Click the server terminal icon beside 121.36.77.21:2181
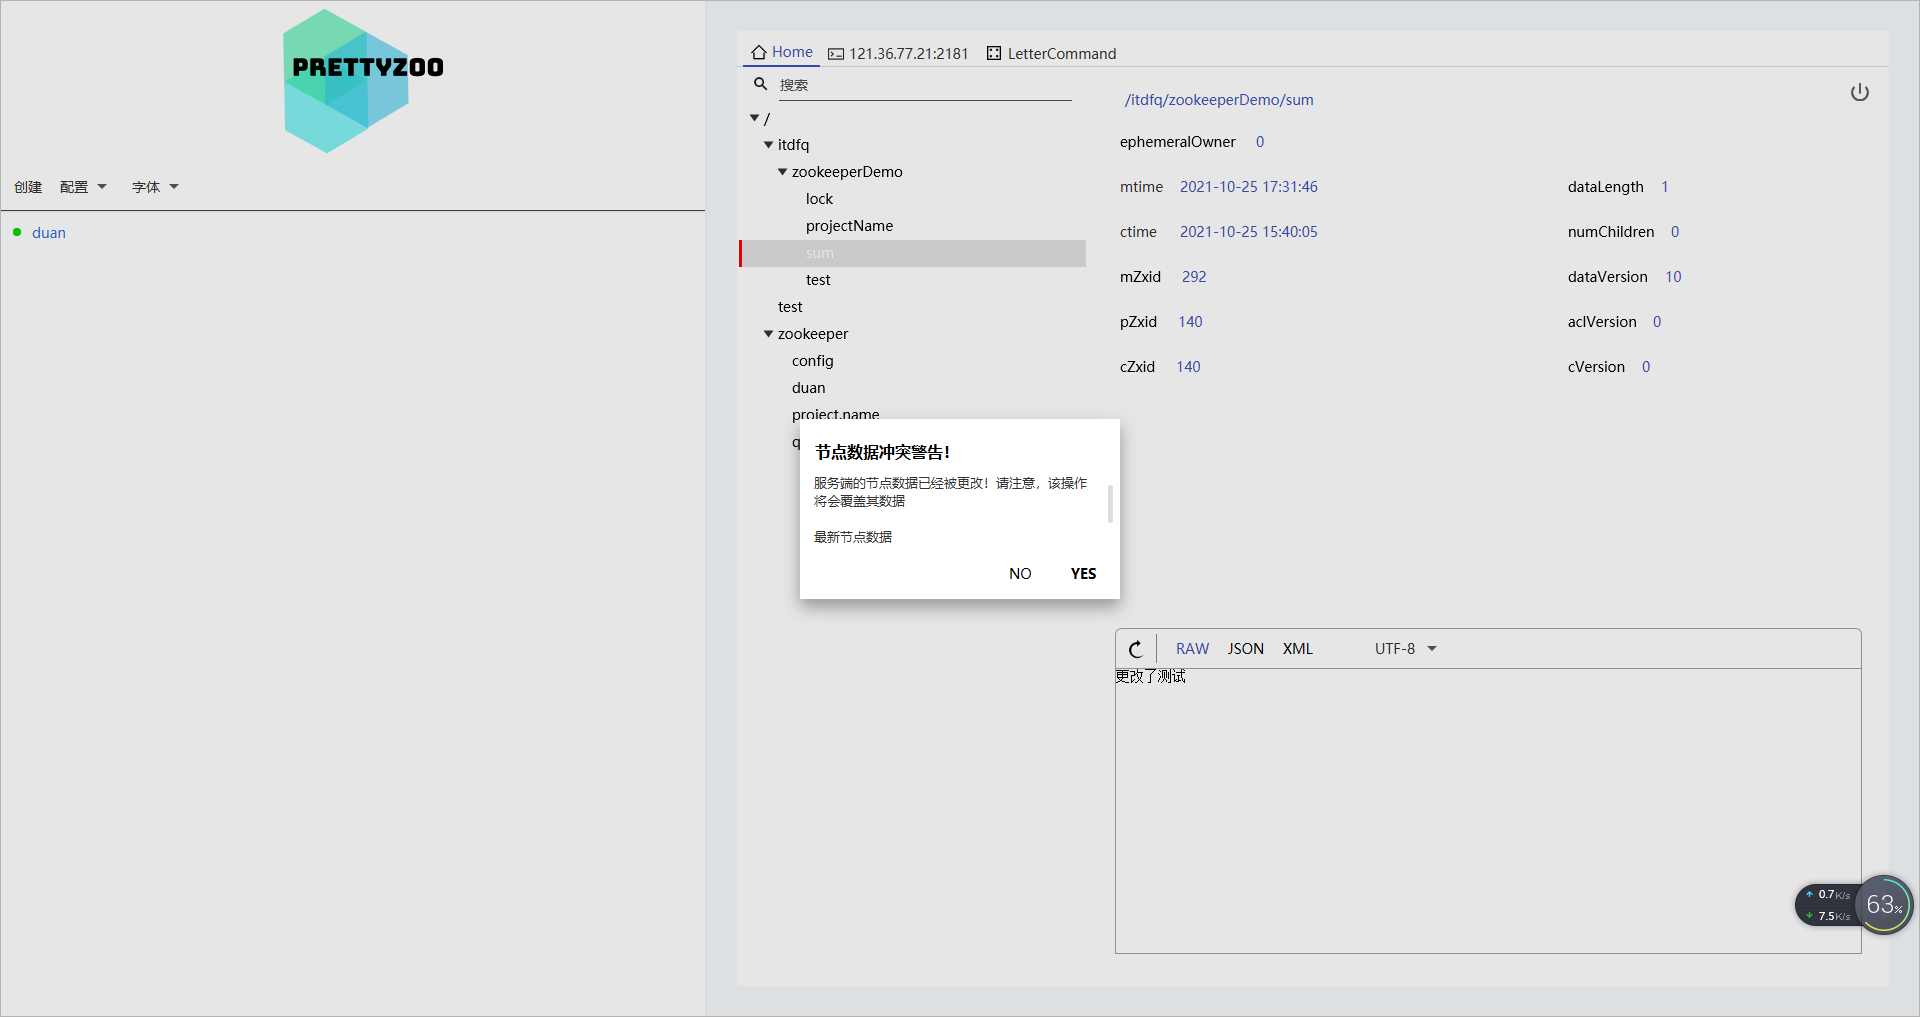The height and width of the screenshot is (1017, 1920). [x=836, y=54]
